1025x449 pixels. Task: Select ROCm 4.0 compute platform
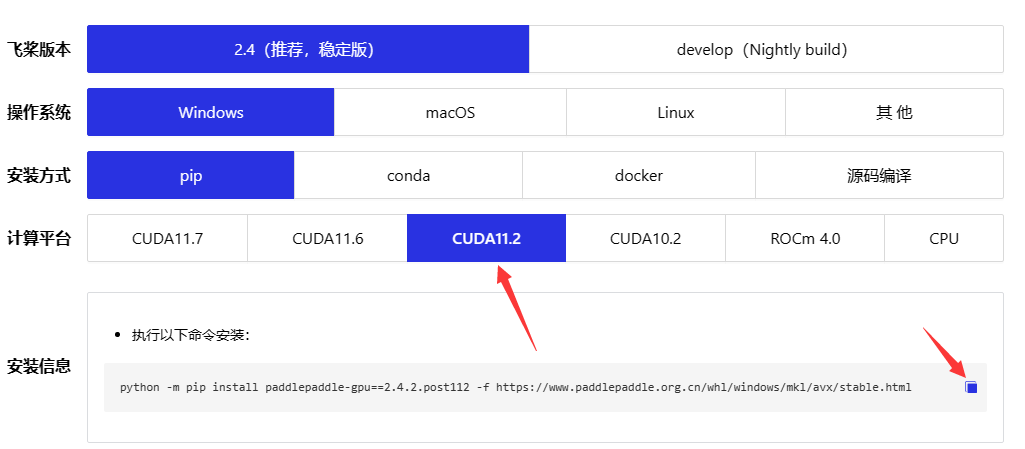(804, 238)
